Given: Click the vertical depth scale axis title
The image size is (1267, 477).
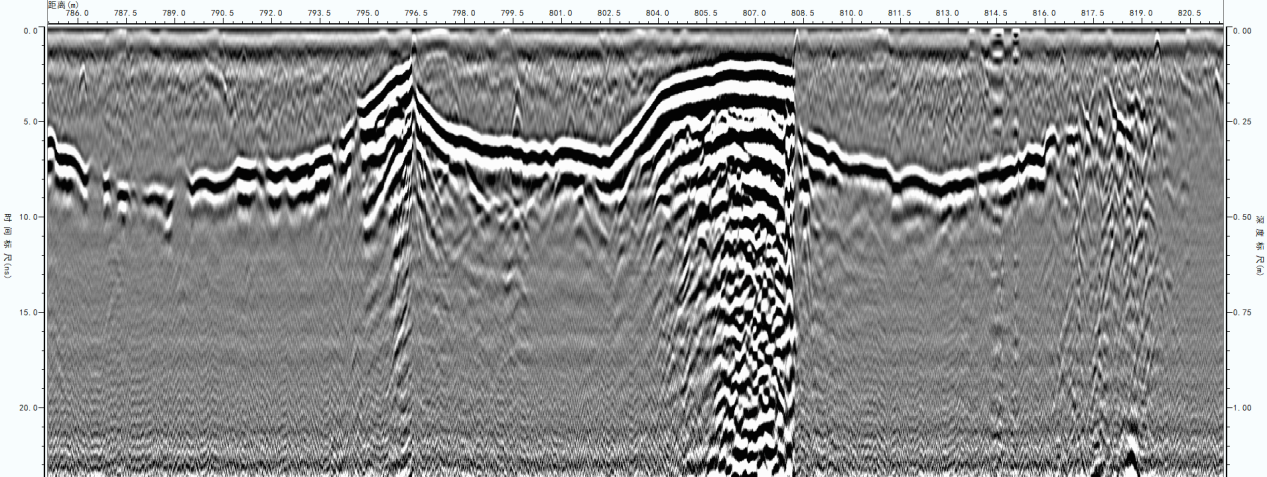Looking at the screenshot, I should click(1259, 245).
